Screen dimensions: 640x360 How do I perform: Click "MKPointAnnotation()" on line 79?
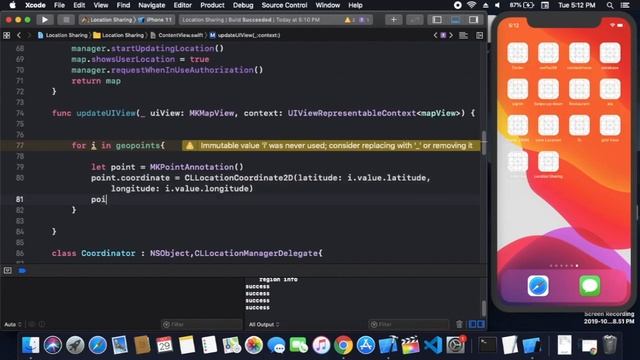click(197, 167)
